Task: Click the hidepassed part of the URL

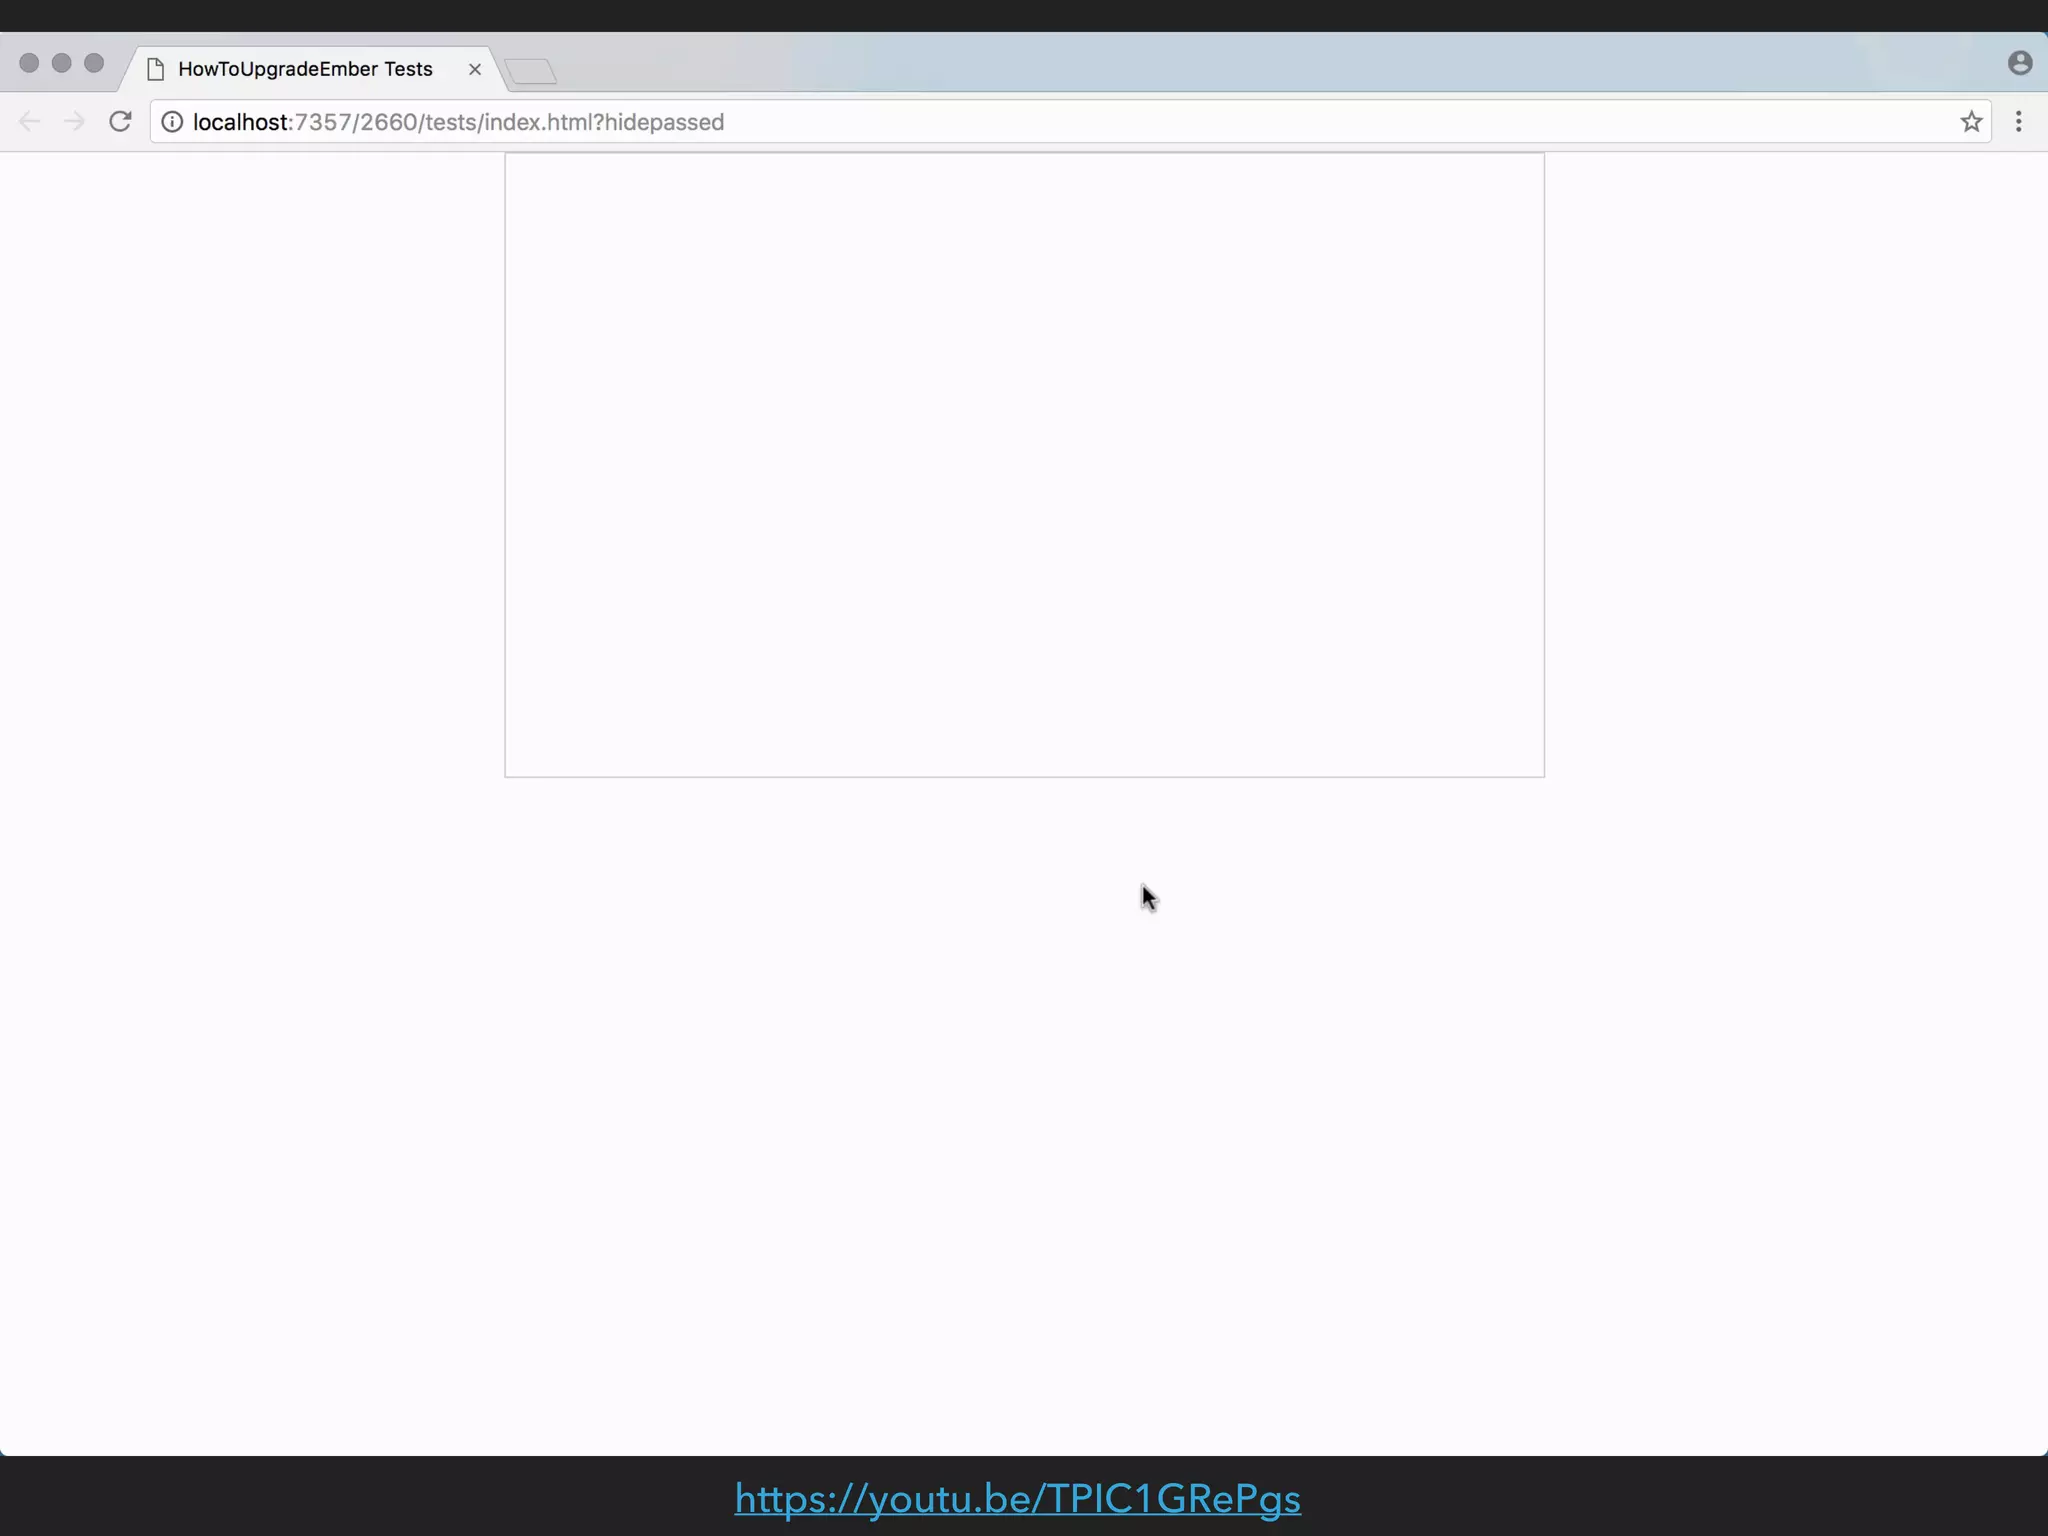Action: pos(664,122)
